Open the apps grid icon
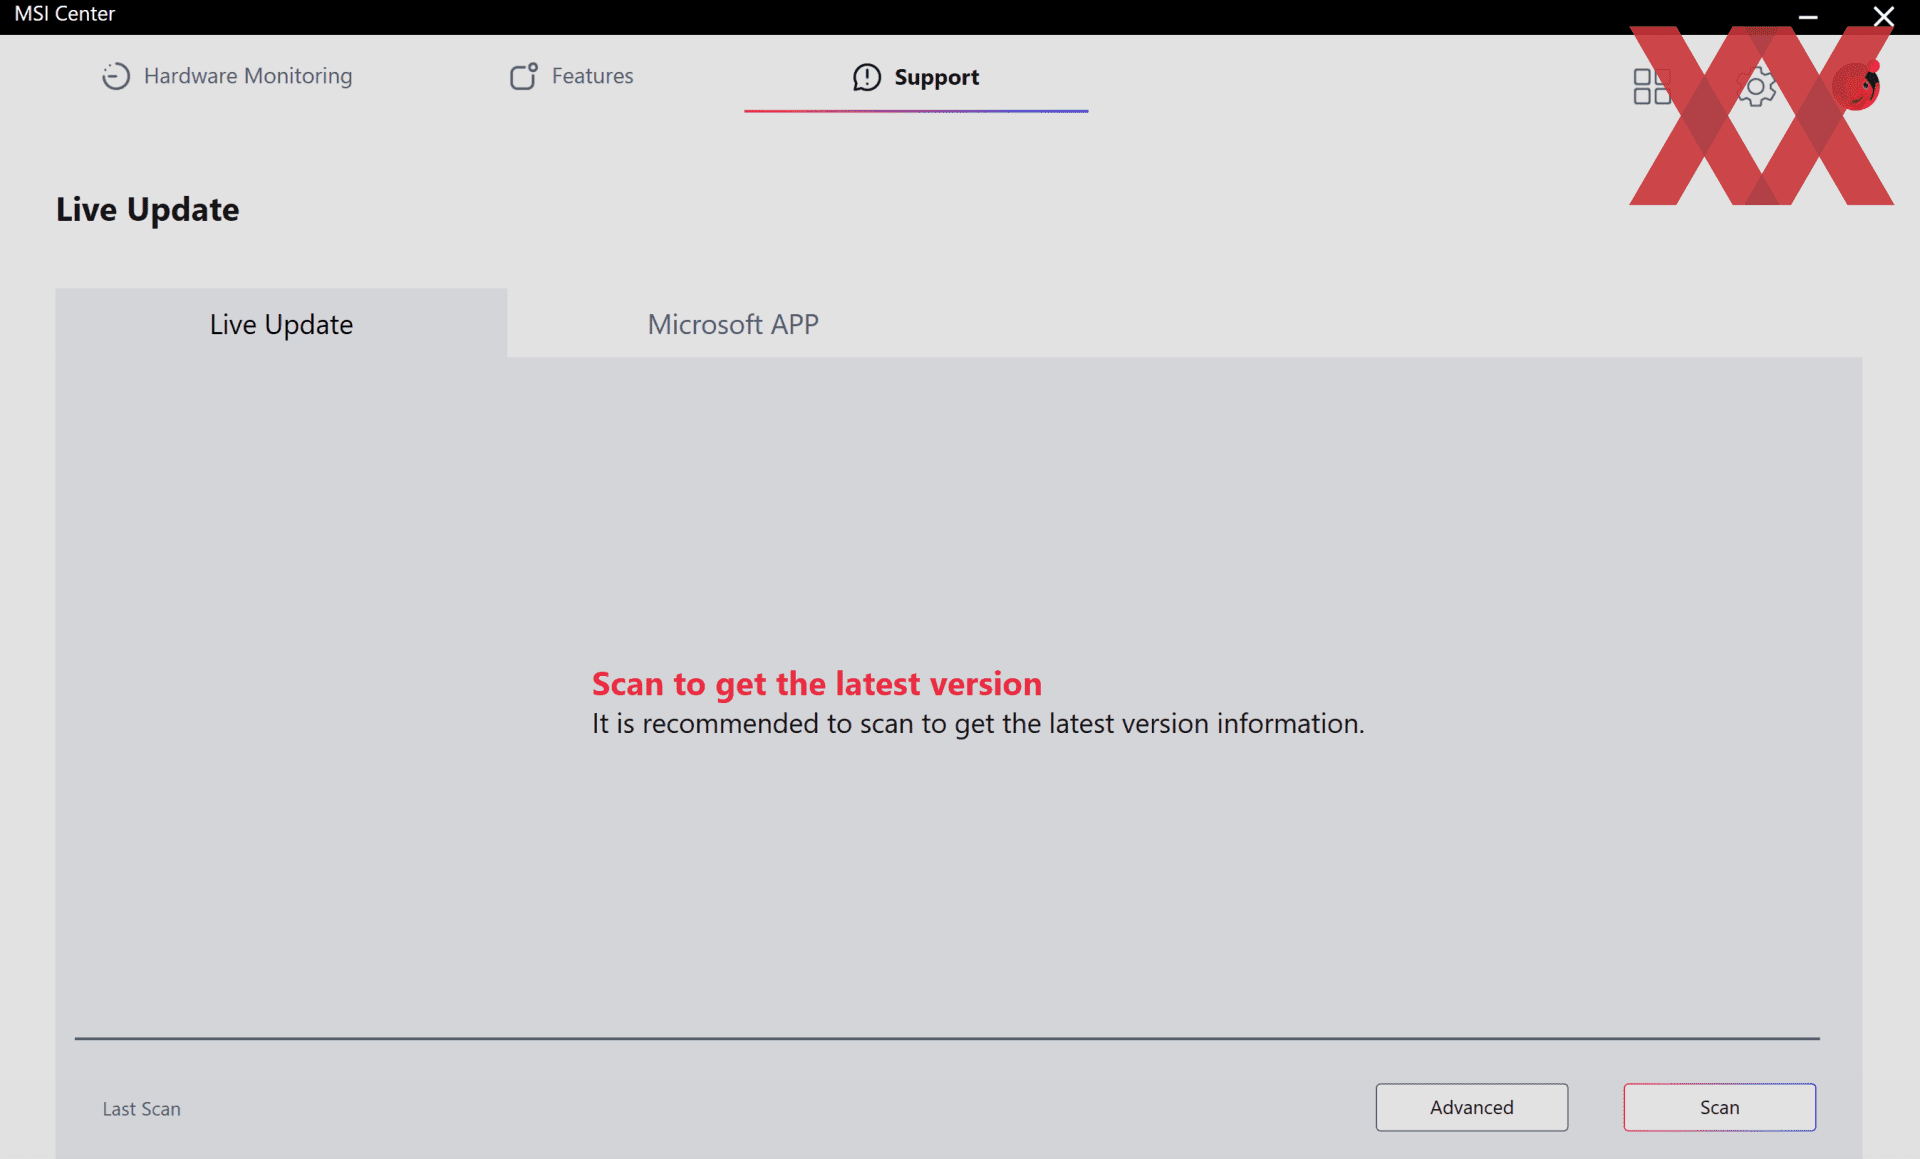1920x1159 pixels. (1652, 87)
